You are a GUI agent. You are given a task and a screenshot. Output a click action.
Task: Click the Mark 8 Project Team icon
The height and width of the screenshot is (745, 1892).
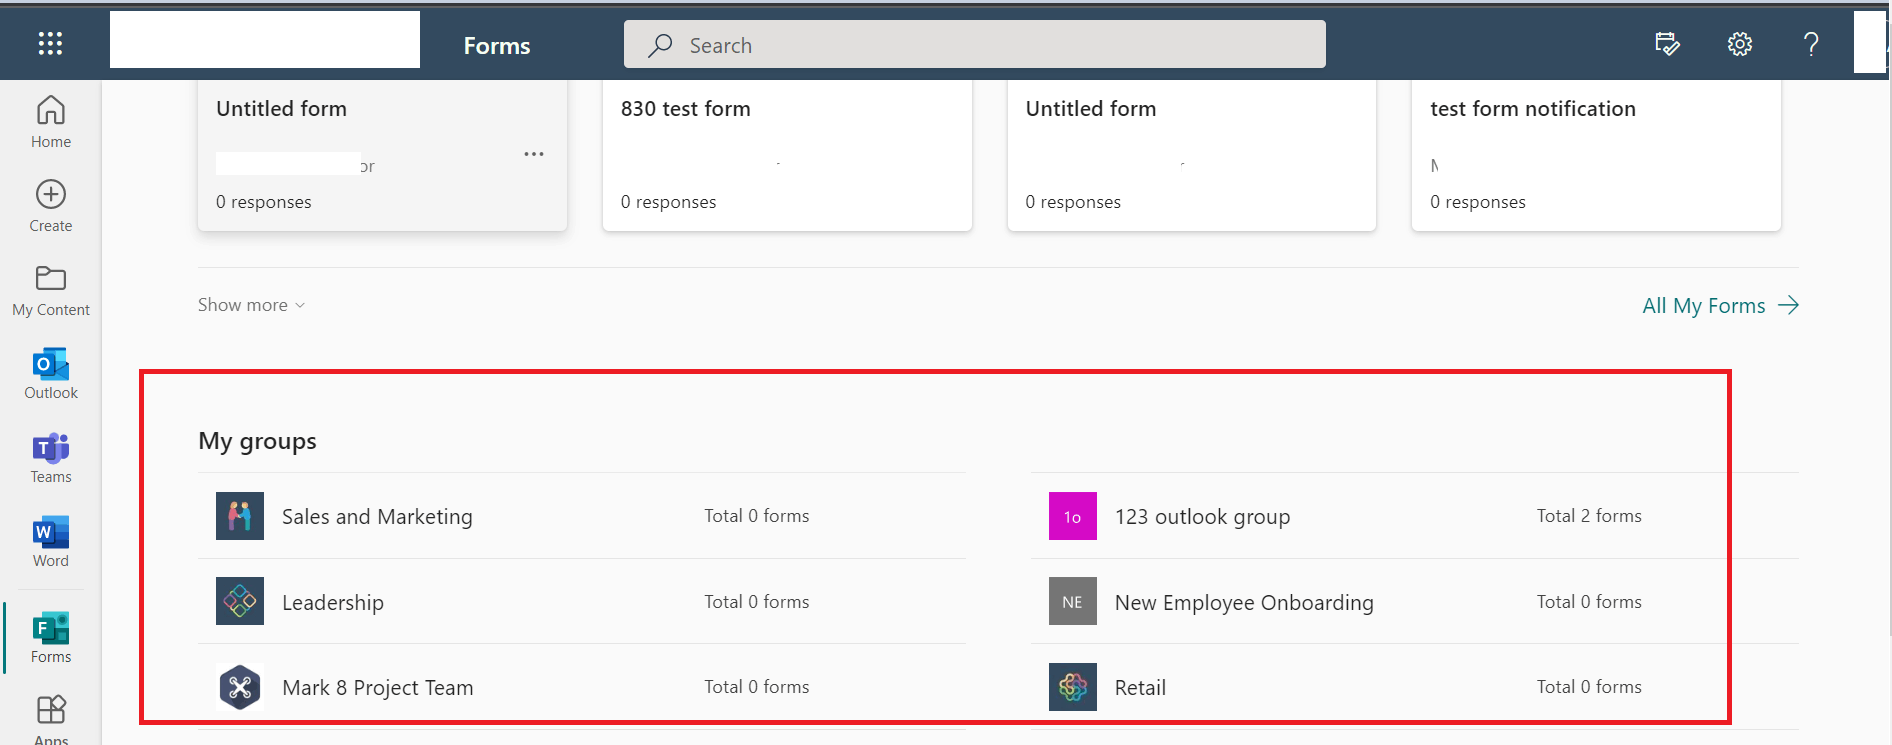[240, 687]
